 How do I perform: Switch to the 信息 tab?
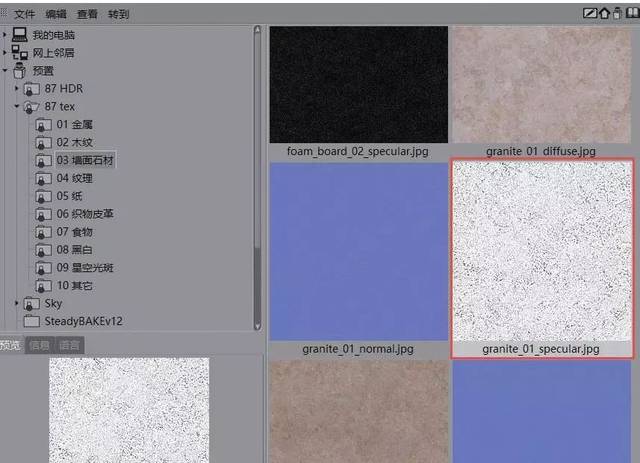click(x=40, y=345)
